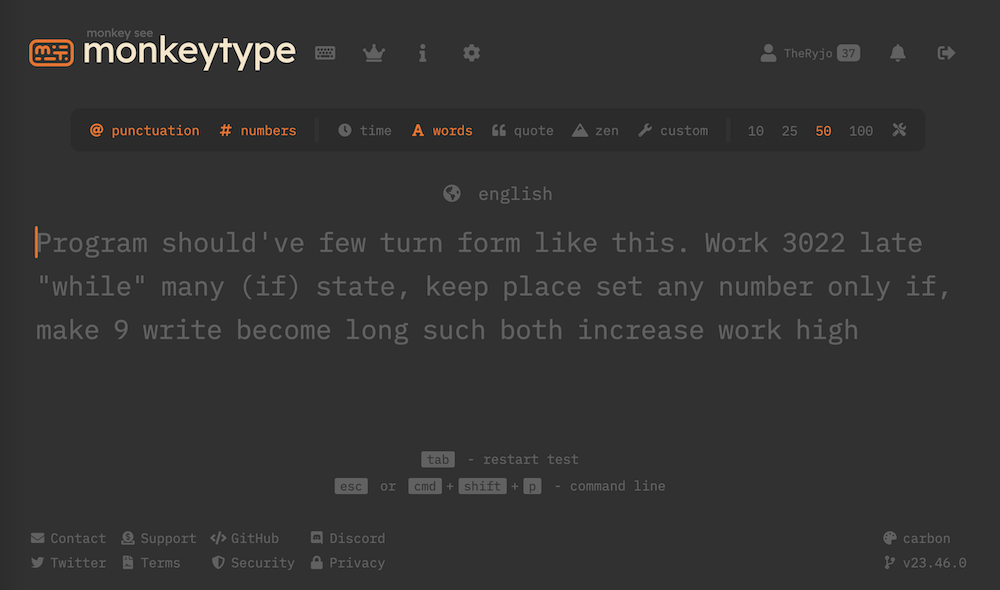
Task: Set word count to 50
Action: tap(823, 131)
